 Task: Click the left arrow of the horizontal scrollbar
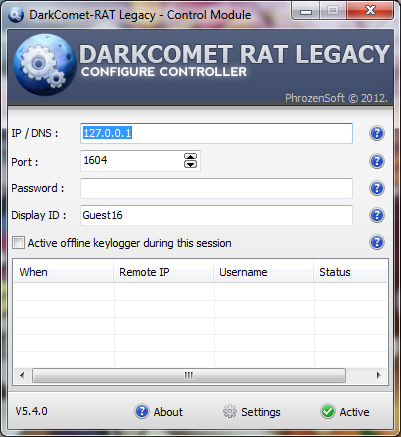[x=22, y=375]
